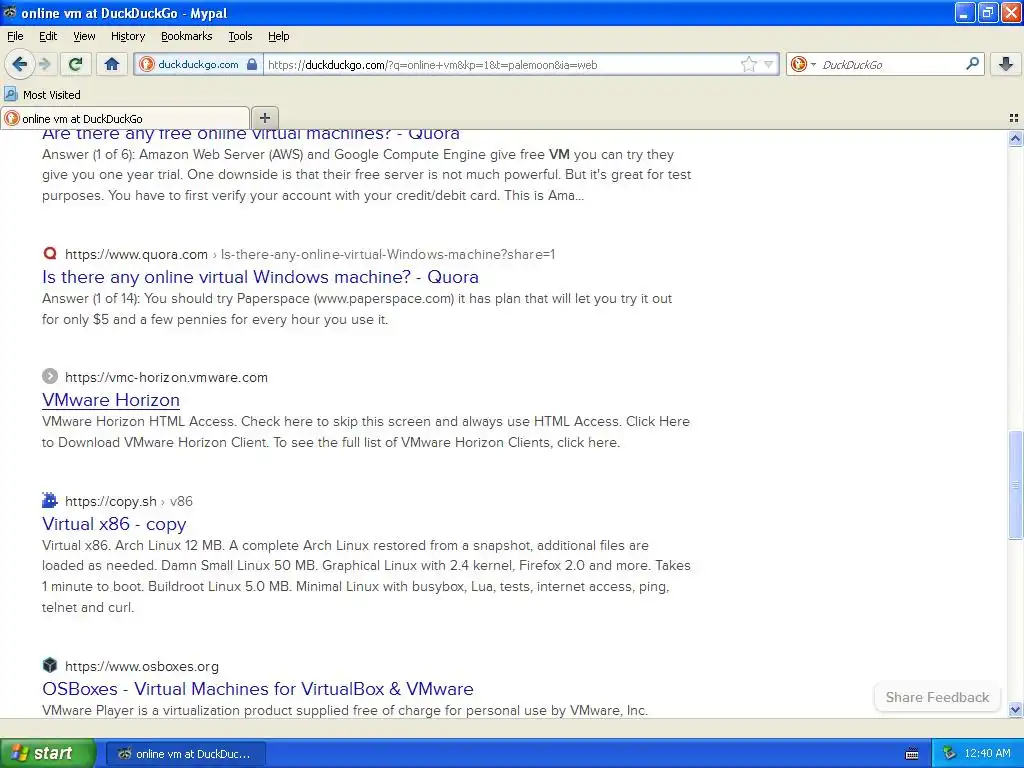1024x768 pixels.
Task: Open the Help menu
Action: [278, 36]
